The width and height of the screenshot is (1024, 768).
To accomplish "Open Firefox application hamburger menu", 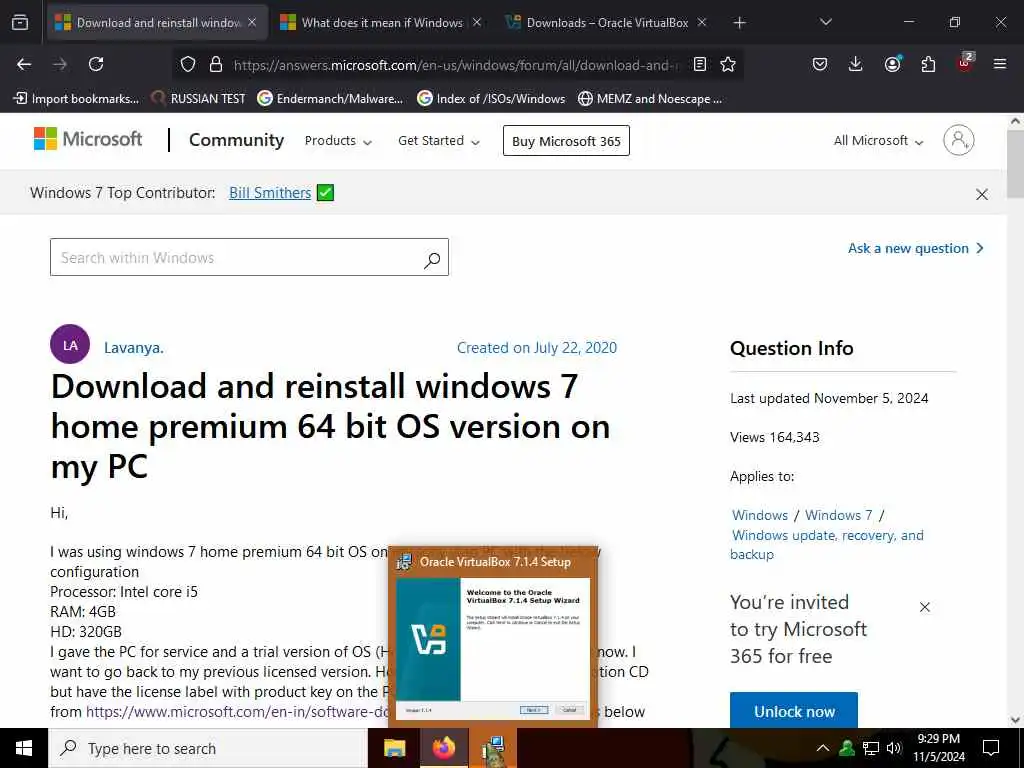I will click(x=1000, y=64).
